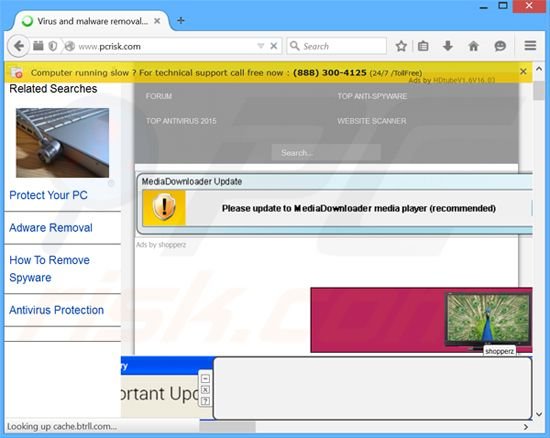550x438 pixels.
Task: Dismiss the yellow tech support banner
Action: point(523,72)
